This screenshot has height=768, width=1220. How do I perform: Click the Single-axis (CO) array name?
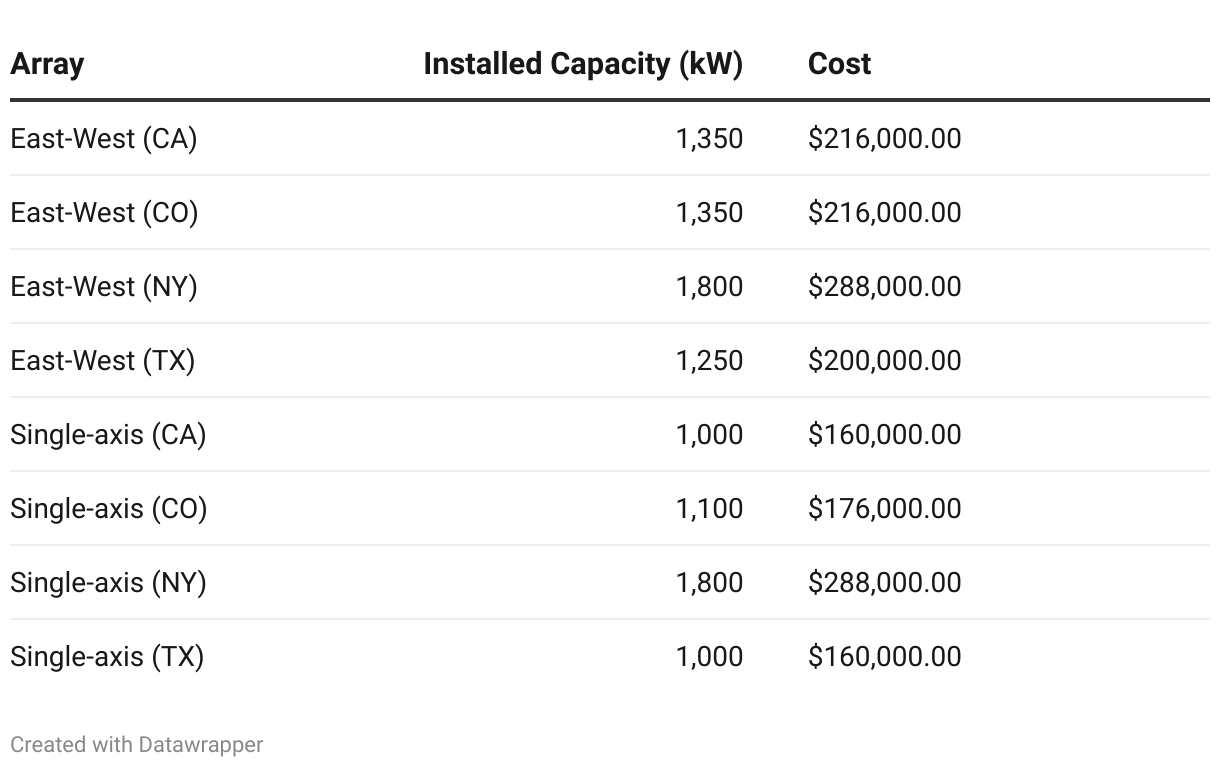tap(109, 509)
